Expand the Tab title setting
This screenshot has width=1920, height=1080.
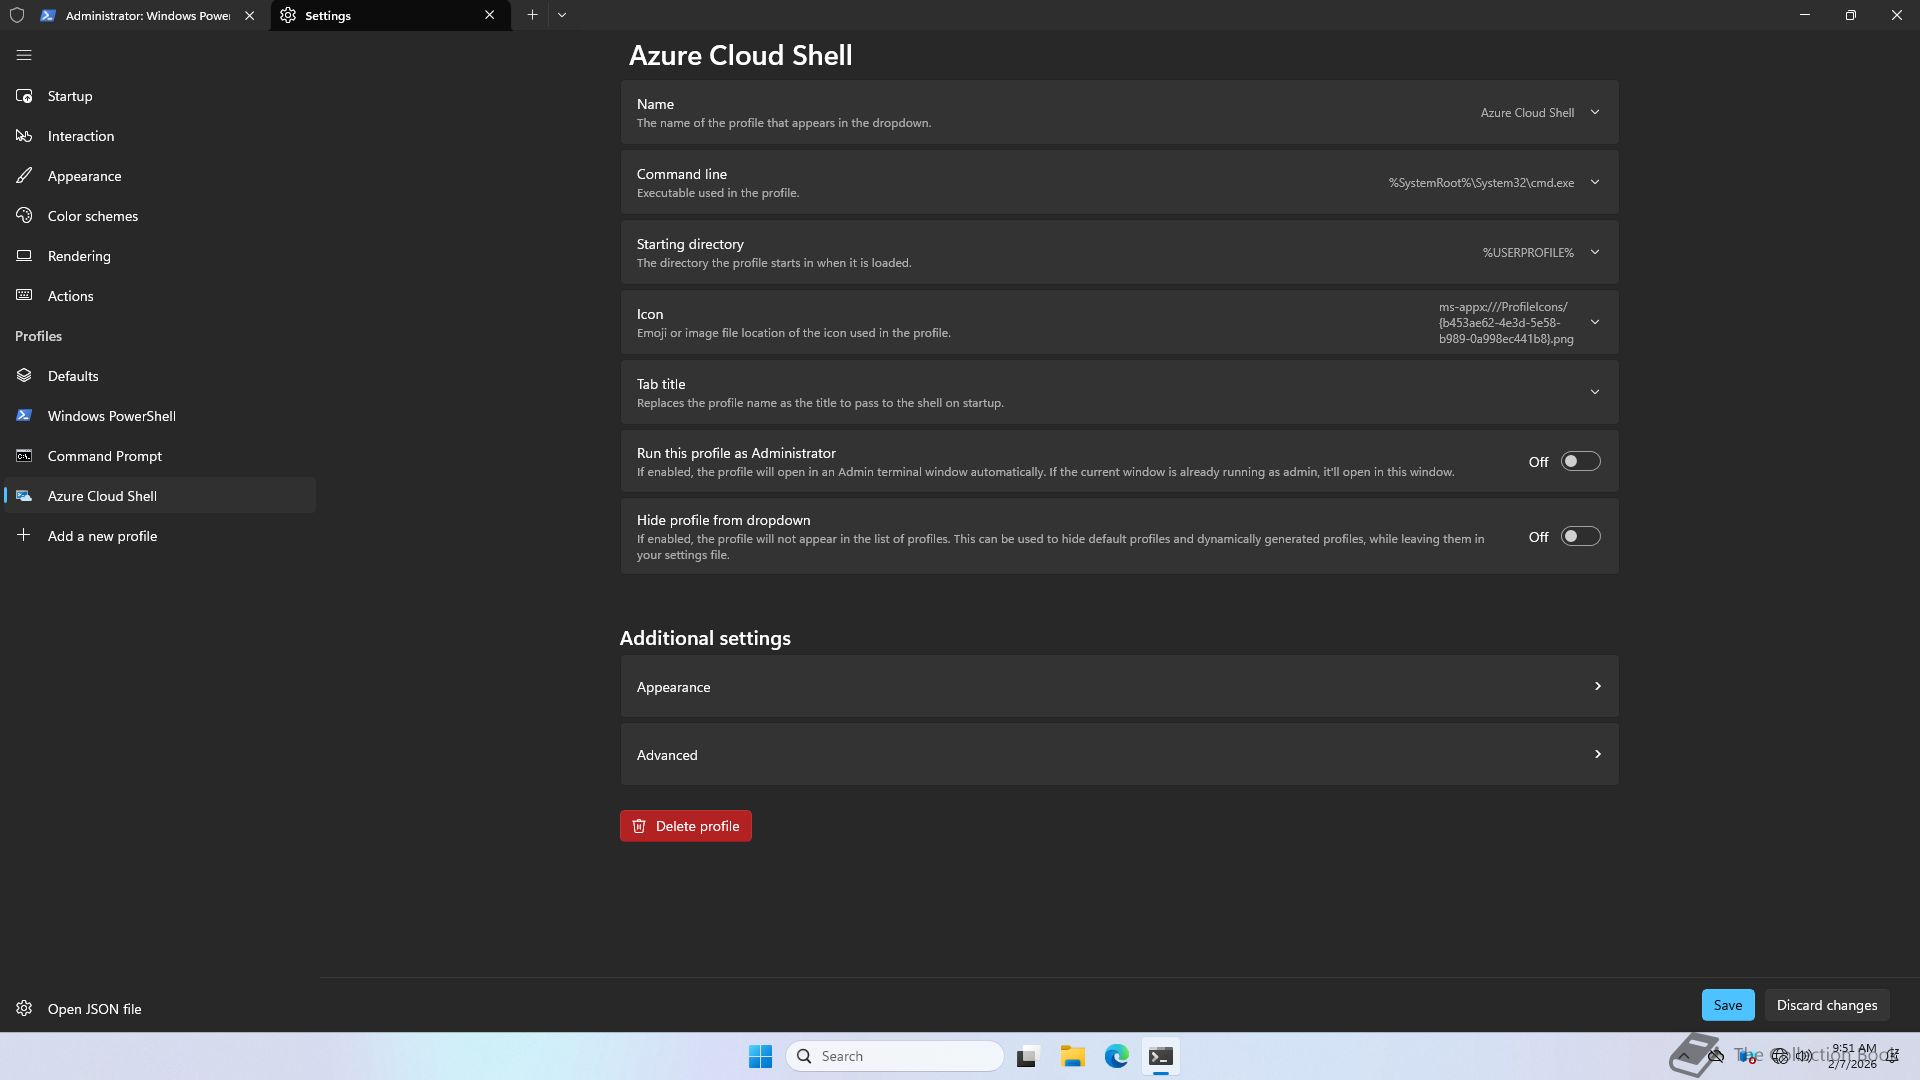[x=1594, y=392]
